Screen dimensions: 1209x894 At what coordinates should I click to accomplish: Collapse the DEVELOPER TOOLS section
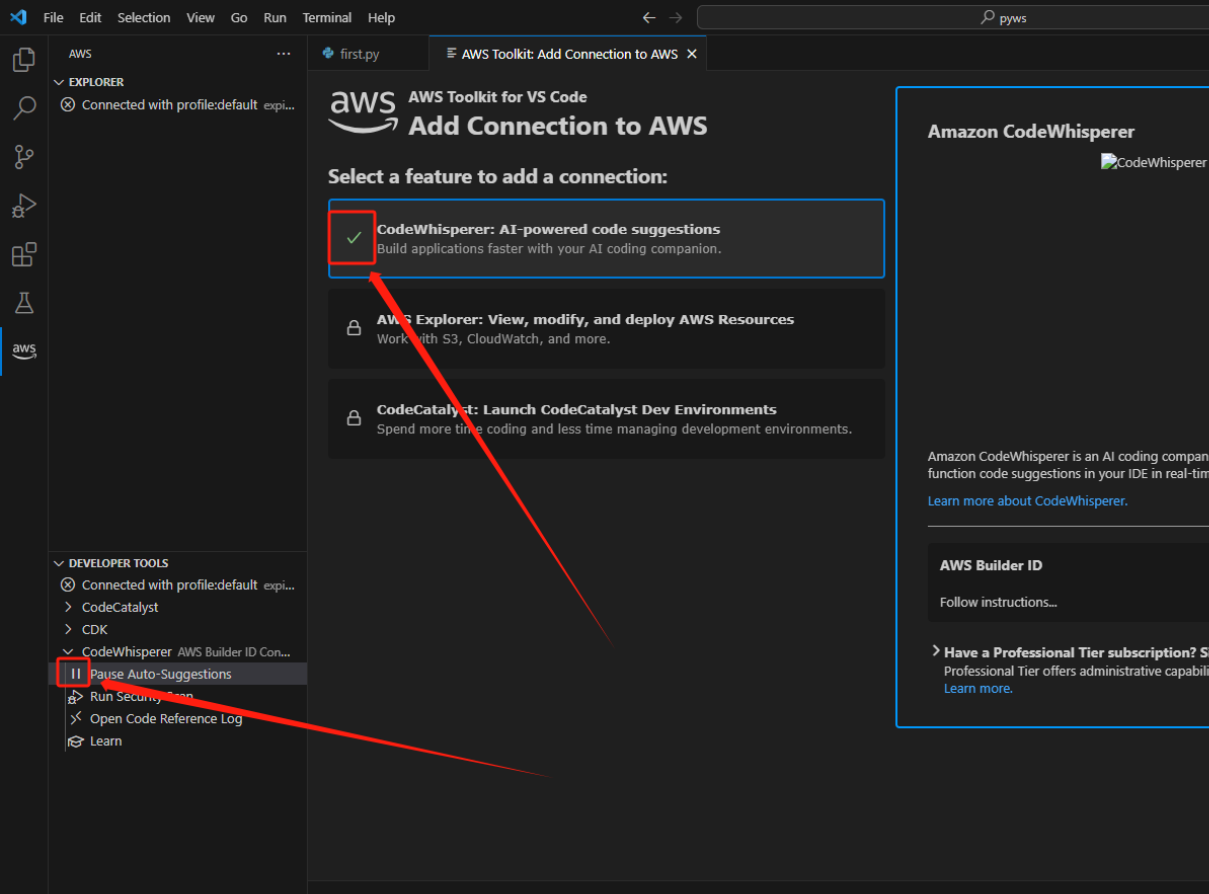pyautogui.click(x=59, y=563)
